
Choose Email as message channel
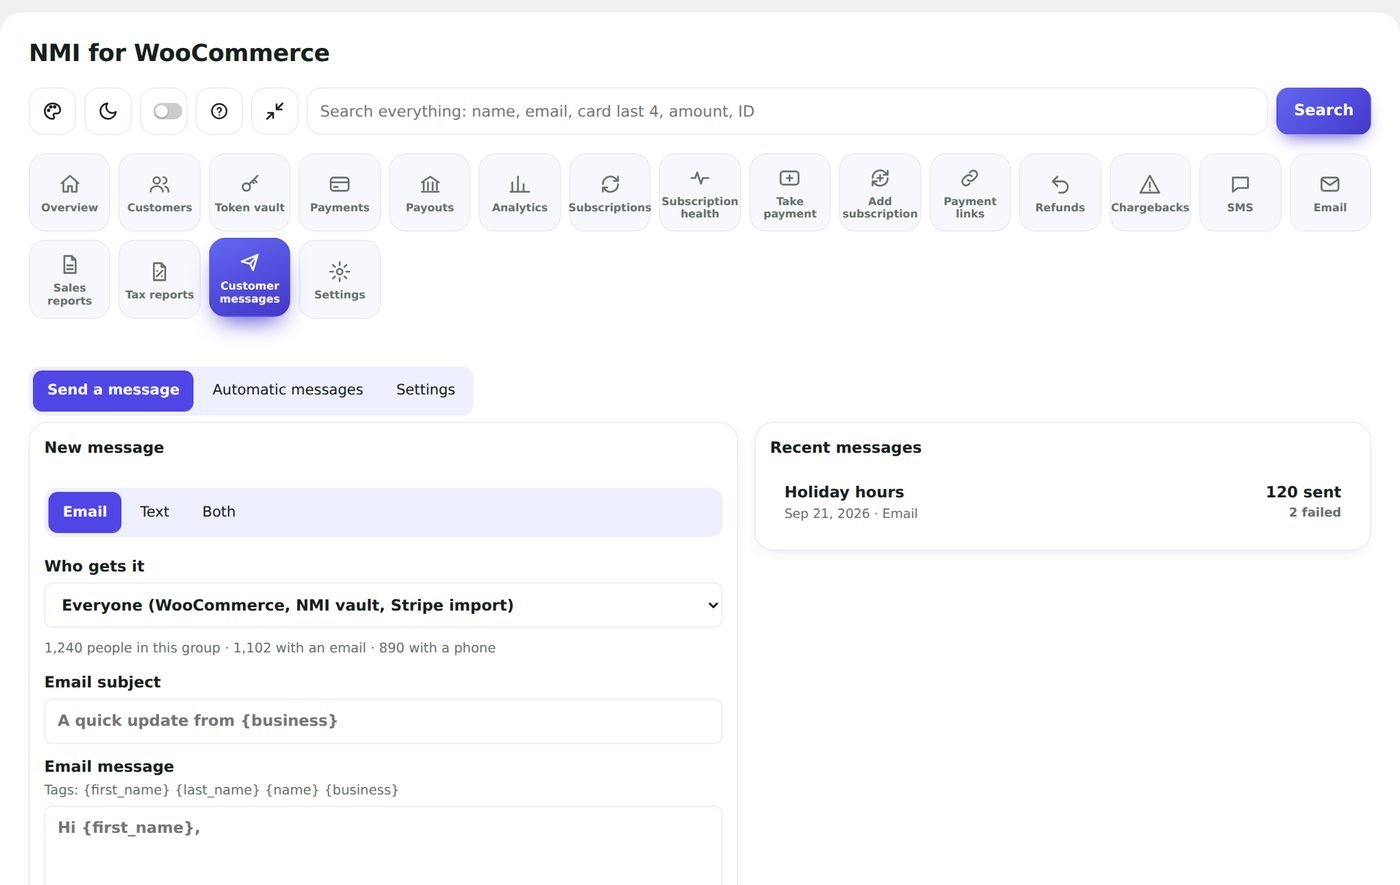85,512
